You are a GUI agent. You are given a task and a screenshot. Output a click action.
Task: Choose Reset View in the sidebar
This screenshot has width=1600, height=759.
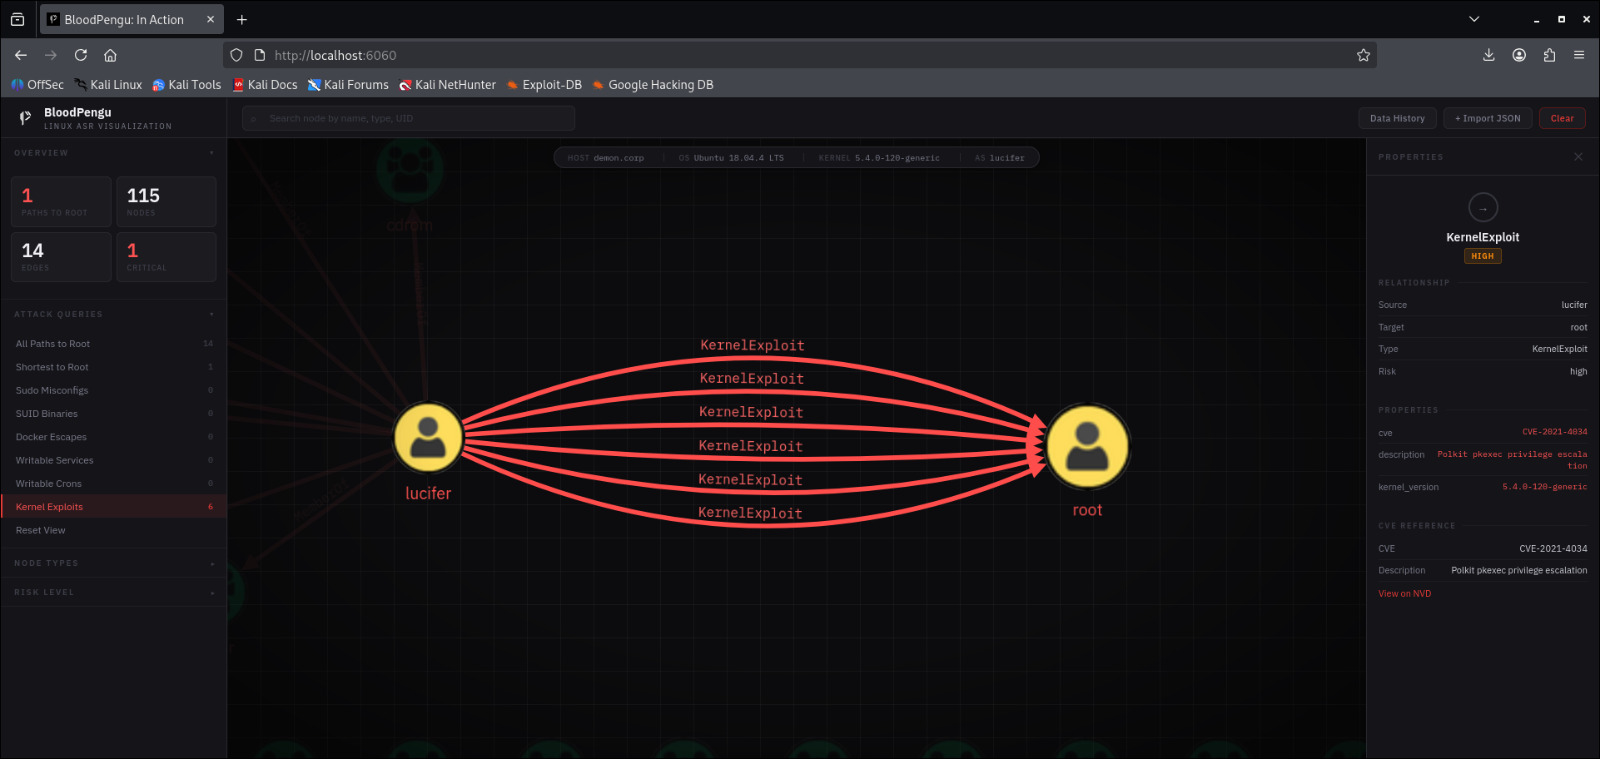coord(41,531)
